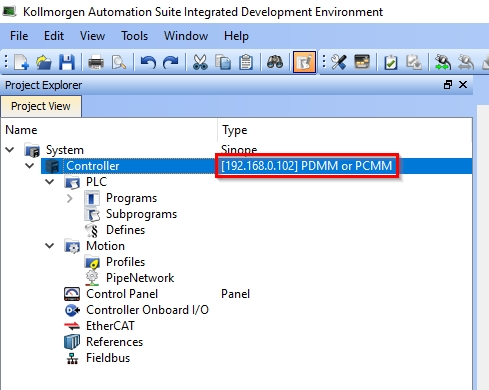Screen dimensions: 489x390
Task: Click the PipeNetwork gear icon
Action: pyautogui.click(x=92, y=278)
